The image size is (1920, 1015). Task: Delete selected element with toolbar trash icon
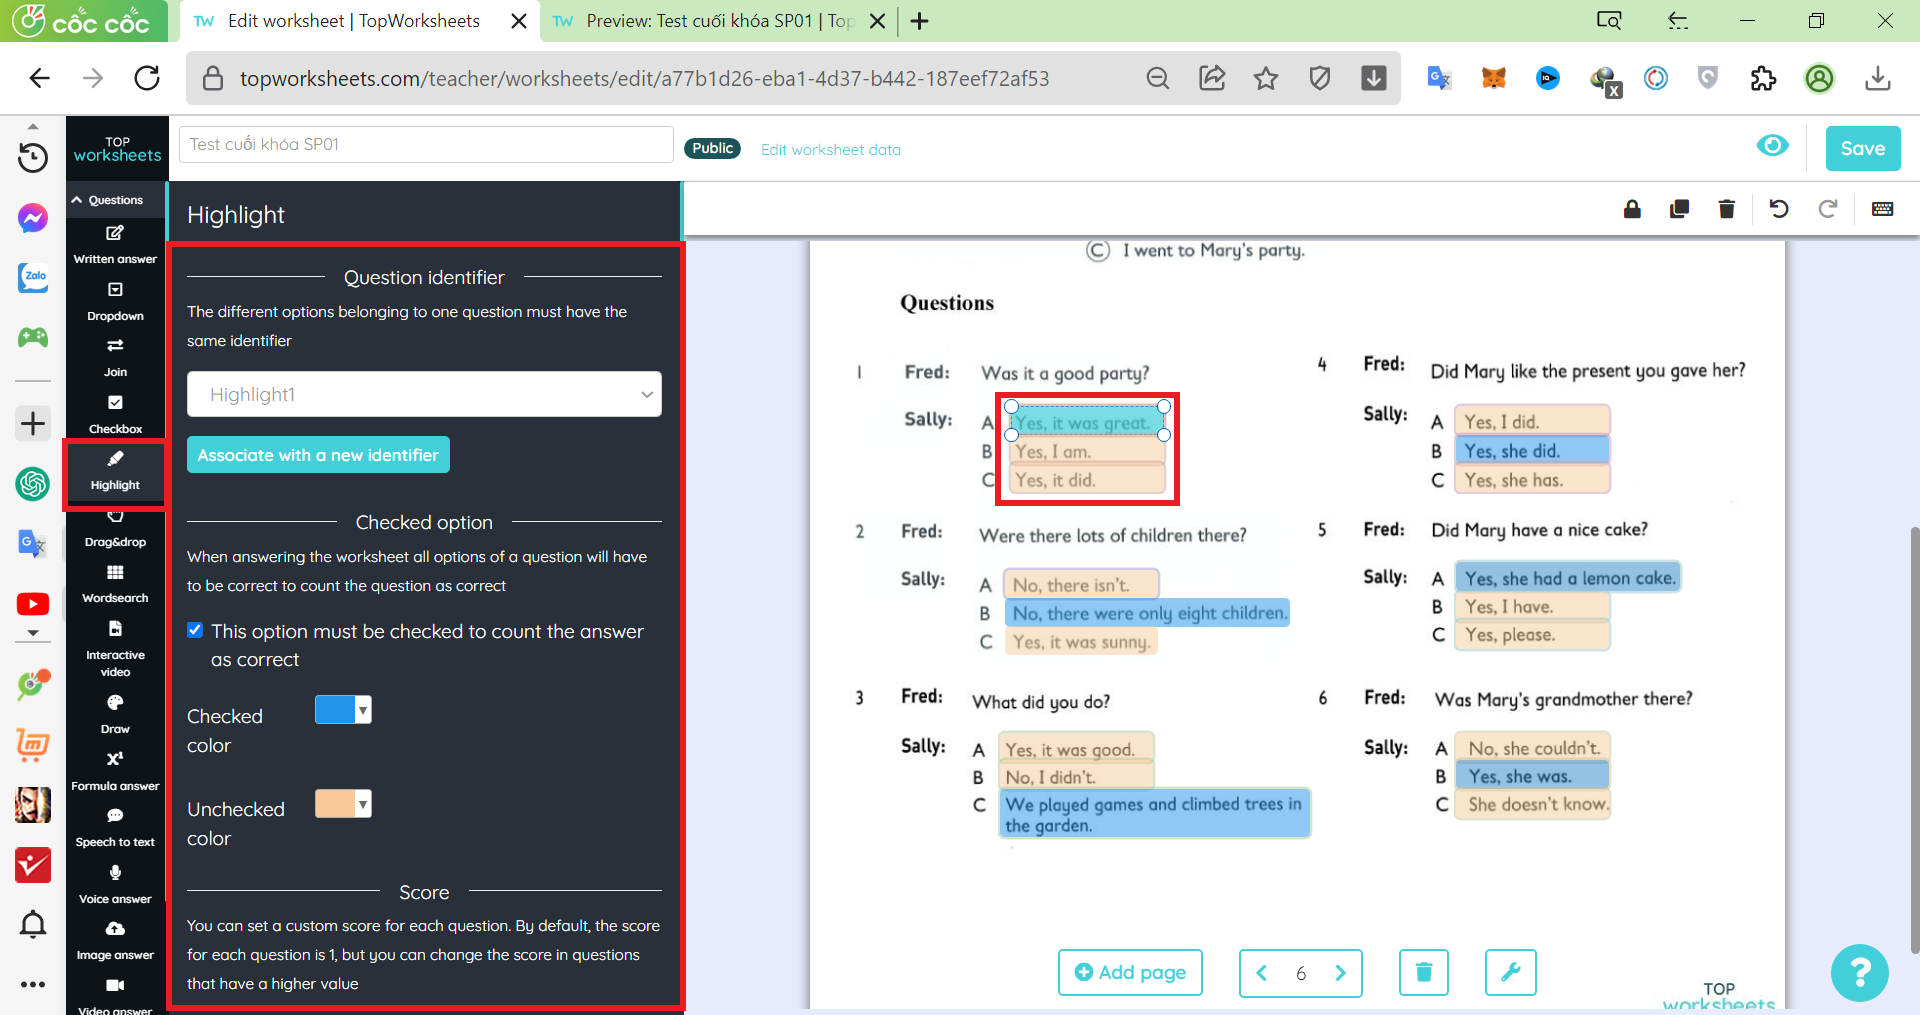(1726, 209)
